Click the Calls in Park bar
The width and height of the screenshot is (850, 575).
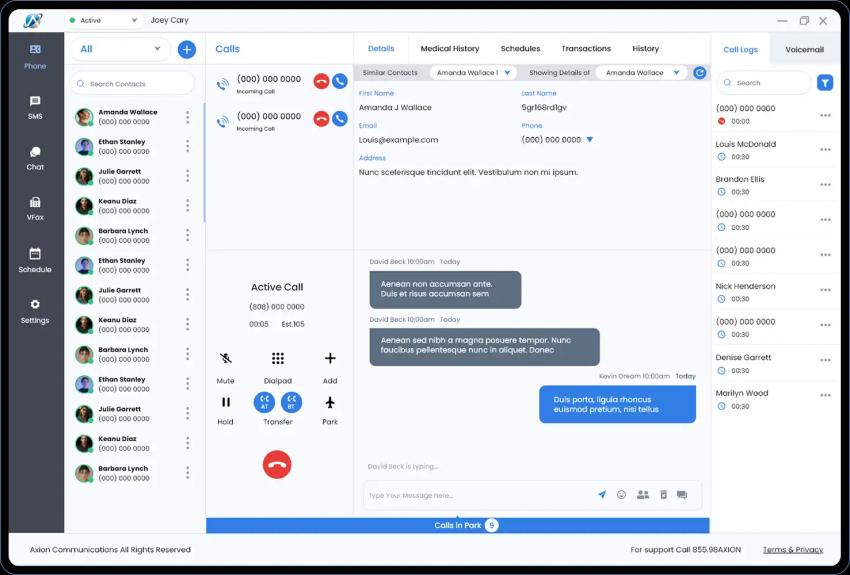click(458, 525)
